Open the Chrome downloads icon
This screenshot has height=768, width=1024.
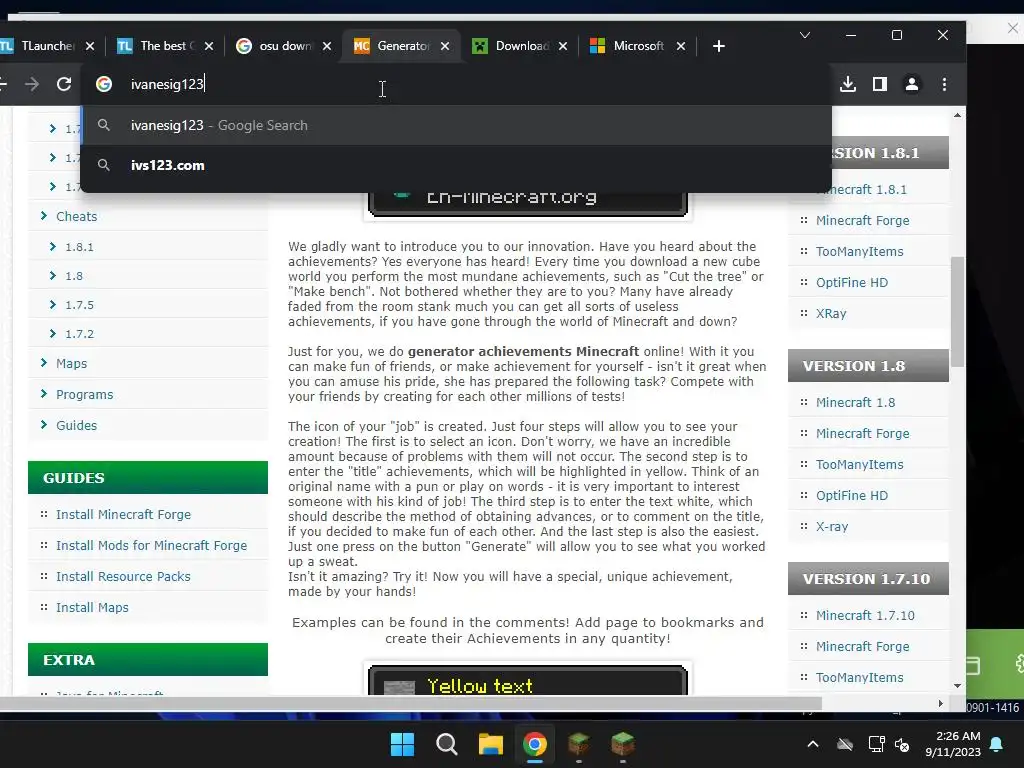click(x=848, y=84)
